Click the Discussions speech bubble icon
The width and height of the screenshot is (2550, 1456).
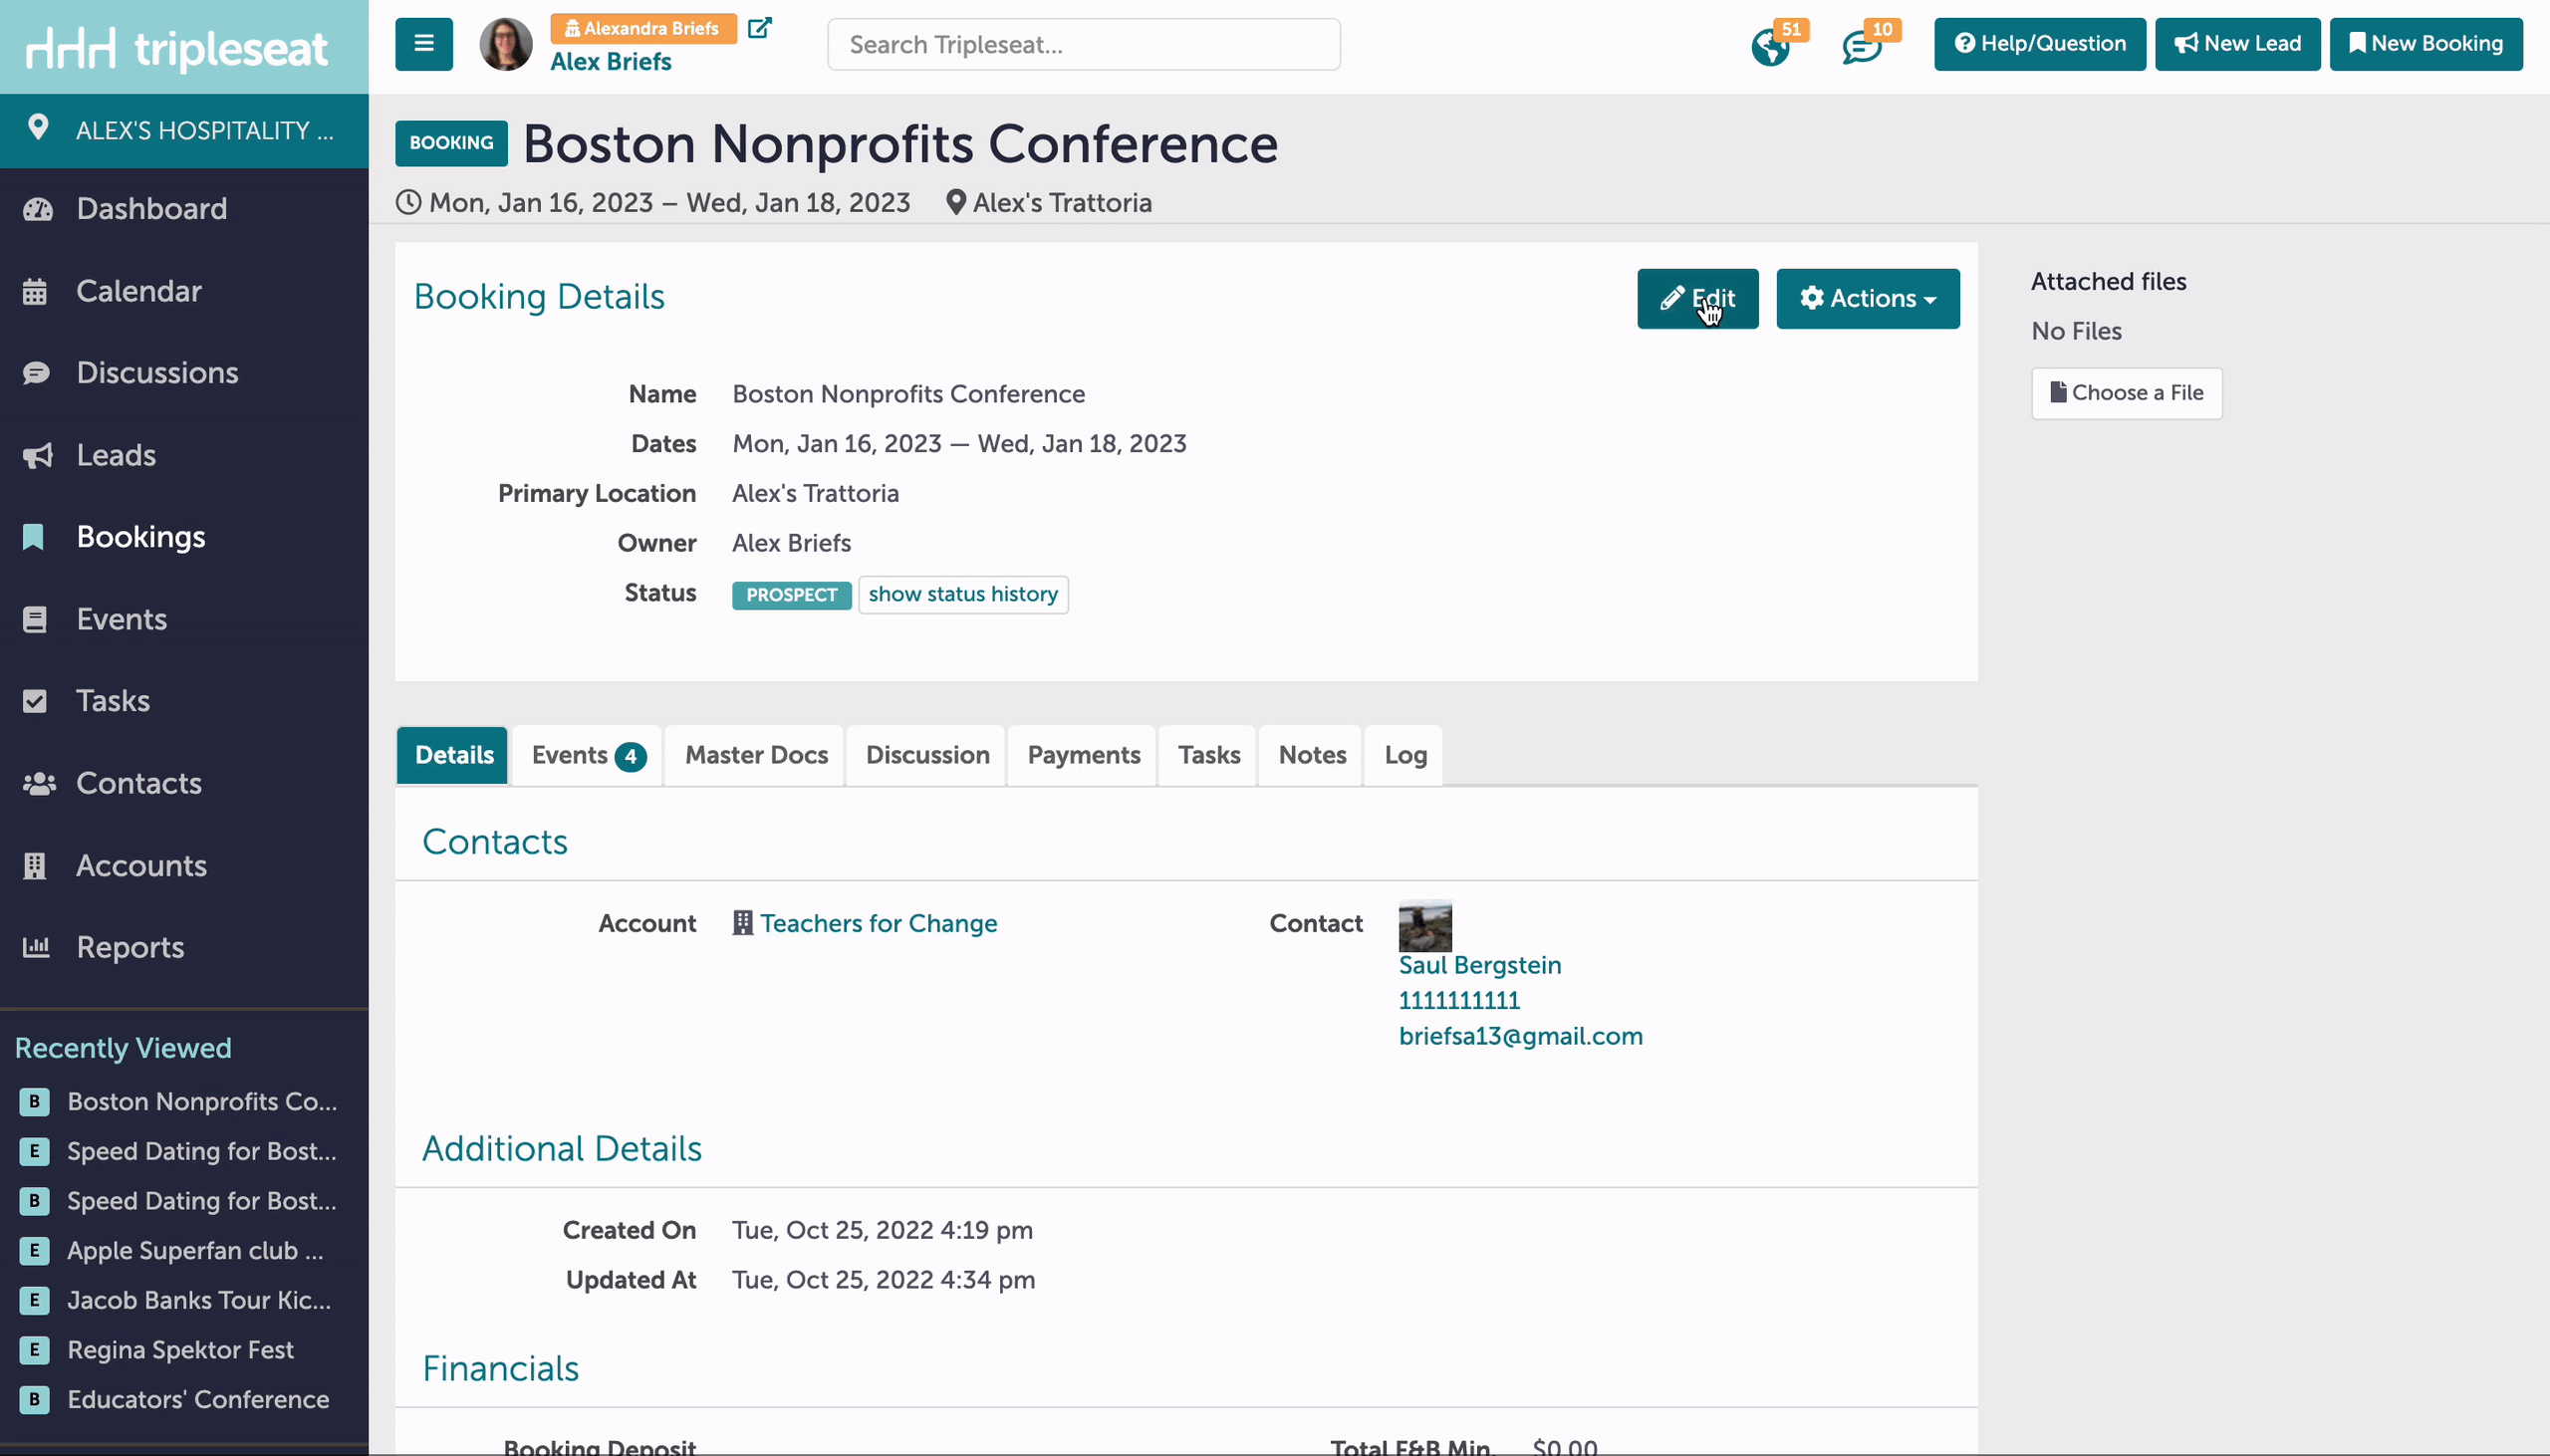[36, 373]
